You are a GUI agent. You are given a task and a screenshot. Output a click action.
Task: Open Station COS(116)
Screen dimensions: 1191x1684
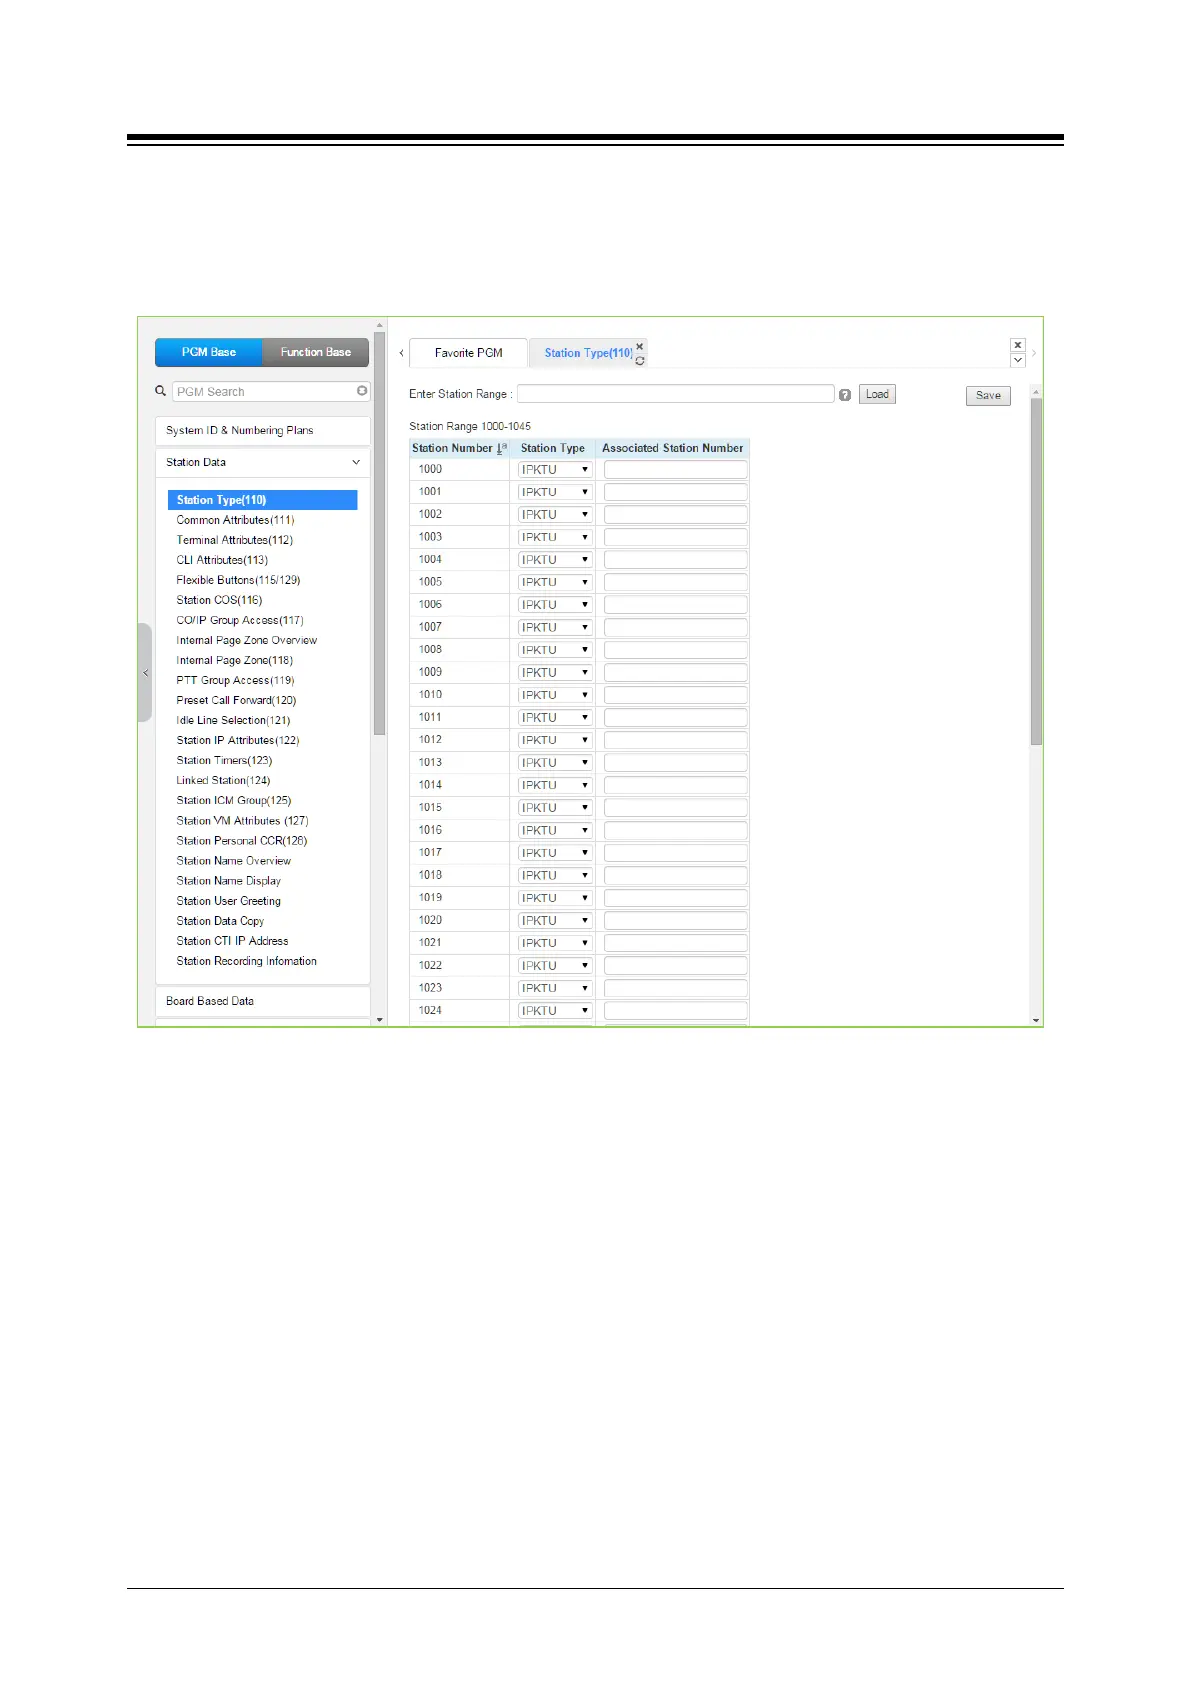point(219,600)
